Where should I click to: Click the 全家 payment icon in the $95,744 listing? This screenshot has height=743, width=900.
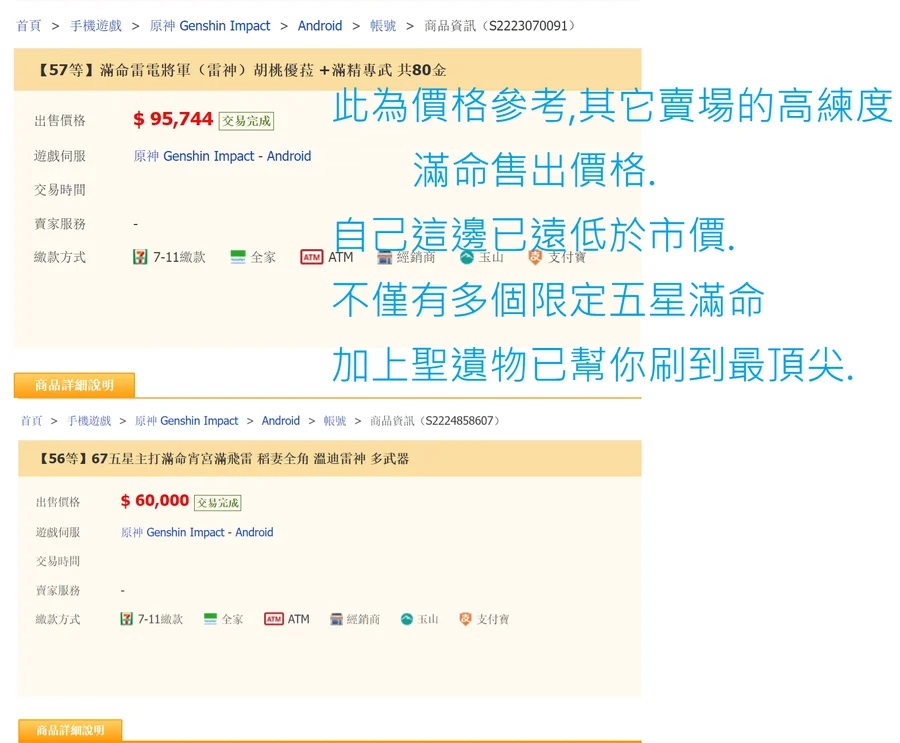pos(238,257)
